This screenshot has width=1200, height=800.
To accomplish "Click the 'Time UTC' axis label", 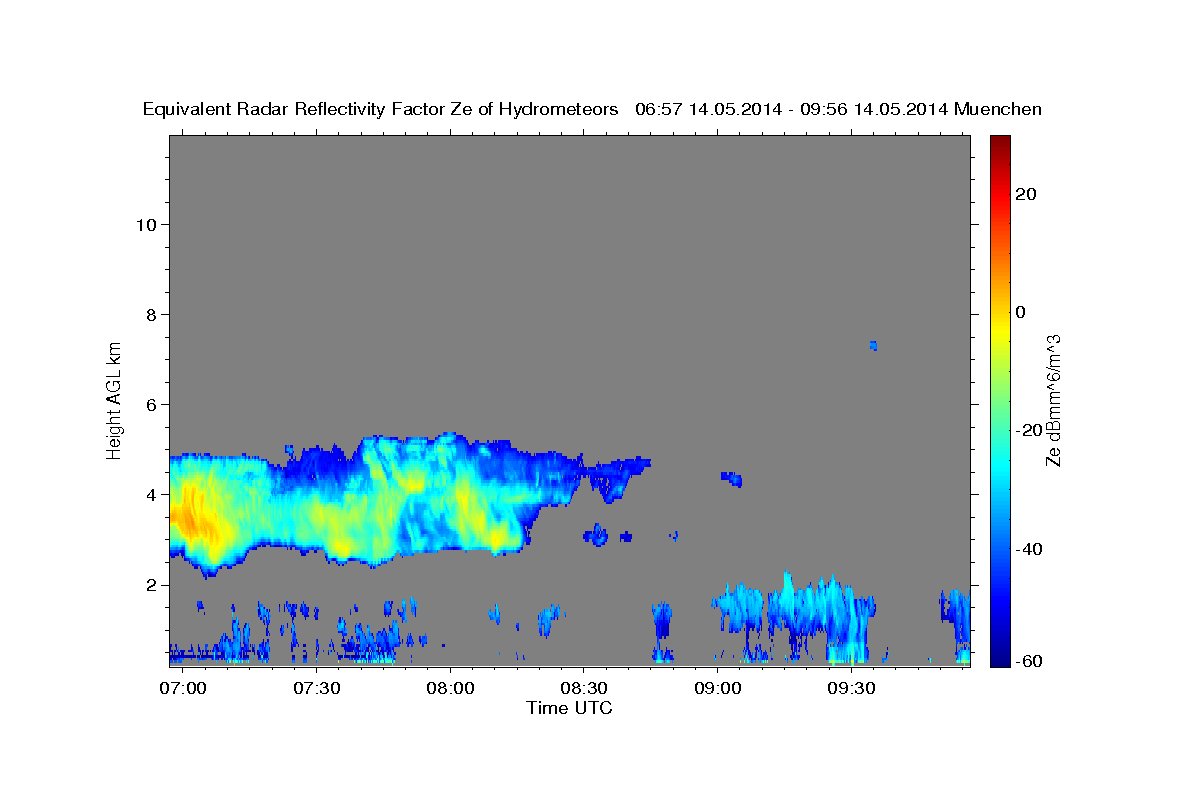I will click(x=569, y=708).
